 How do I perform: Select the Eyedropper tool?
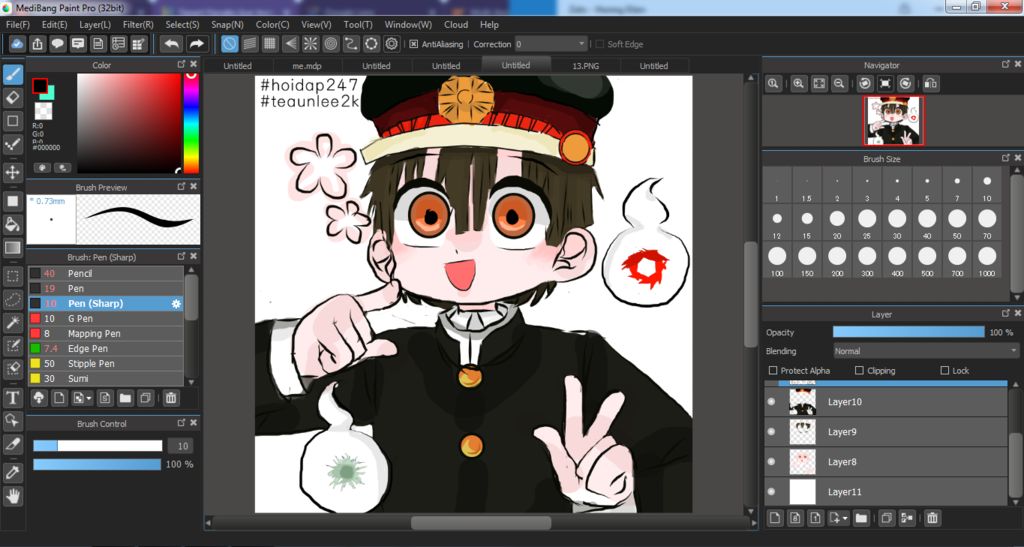point(12,473)
